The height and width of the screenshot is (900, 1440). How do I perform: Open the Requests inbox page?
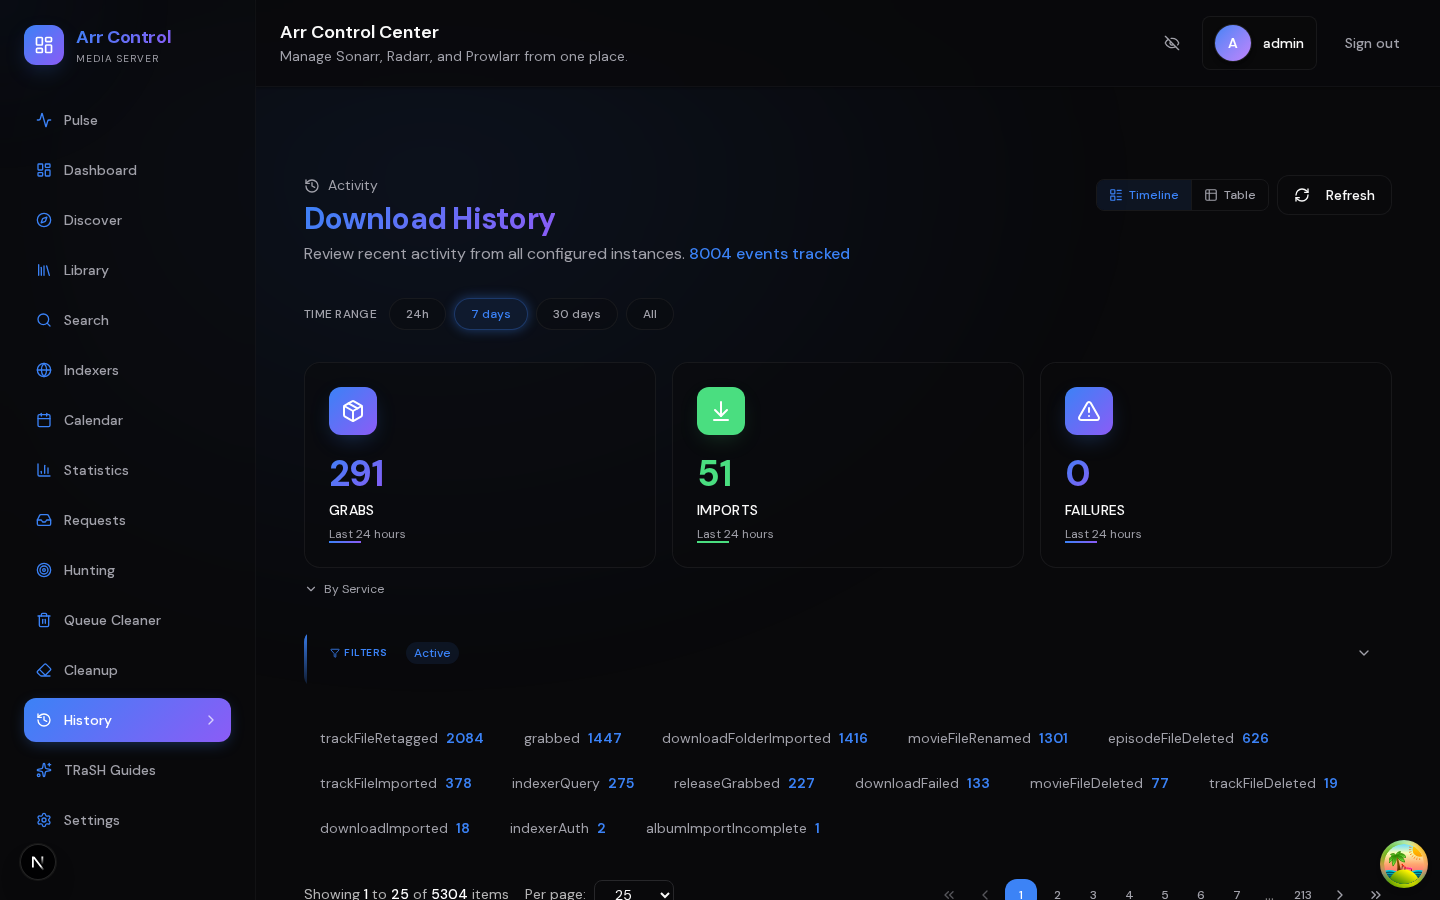[x=127, y=520]
